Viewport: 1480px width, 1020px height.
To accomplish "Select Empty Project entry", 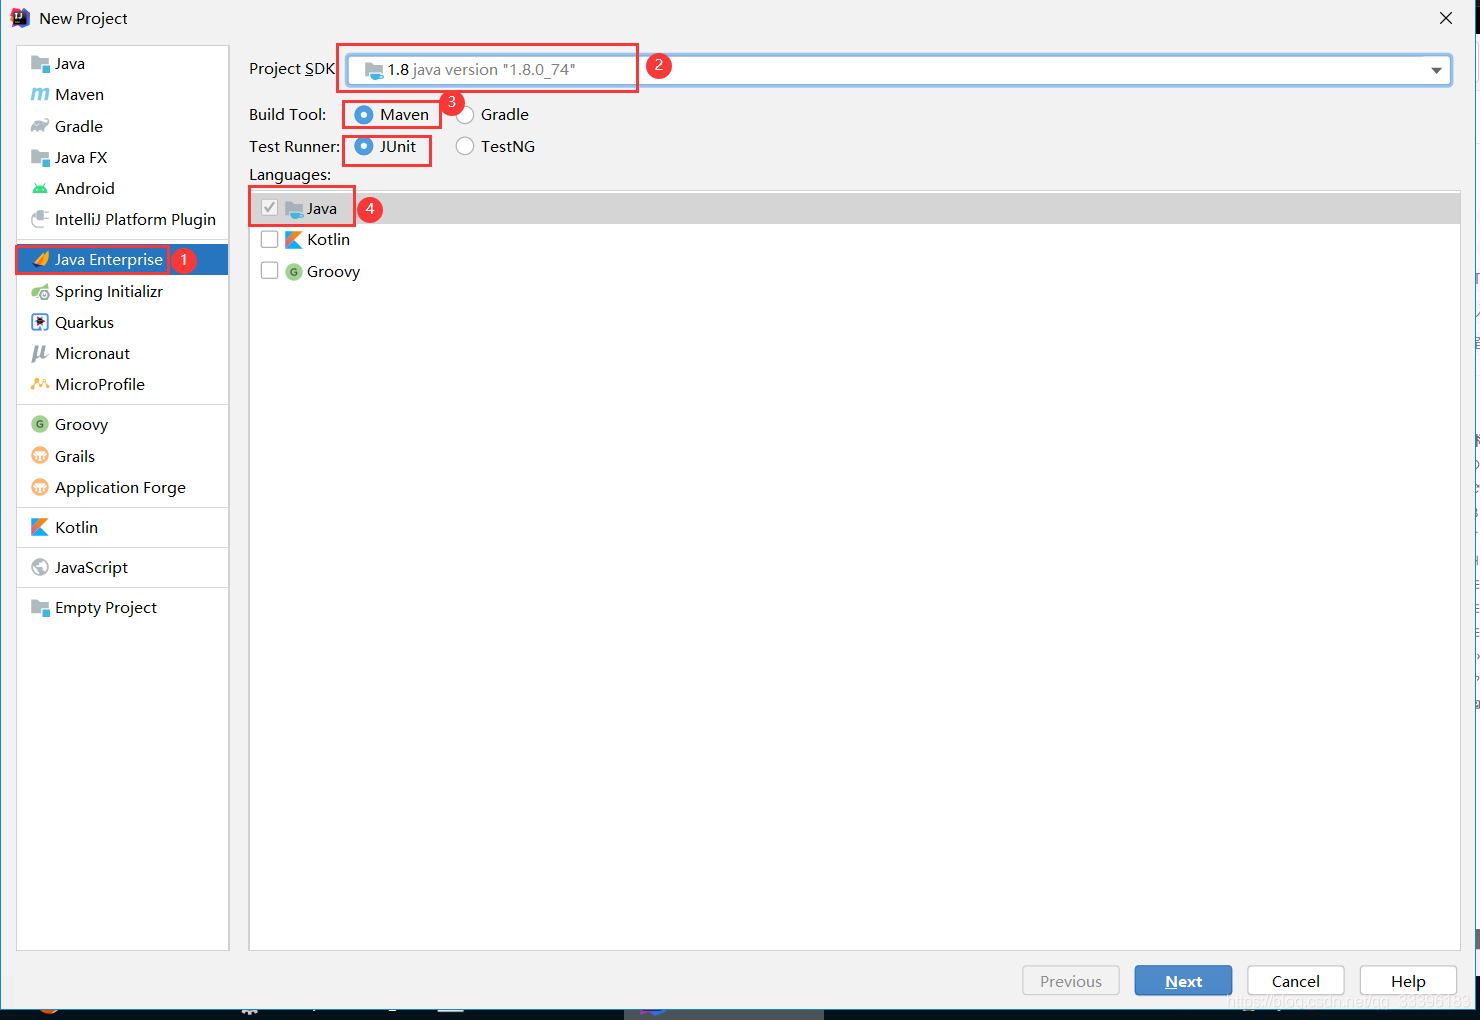I will [122, 607].
